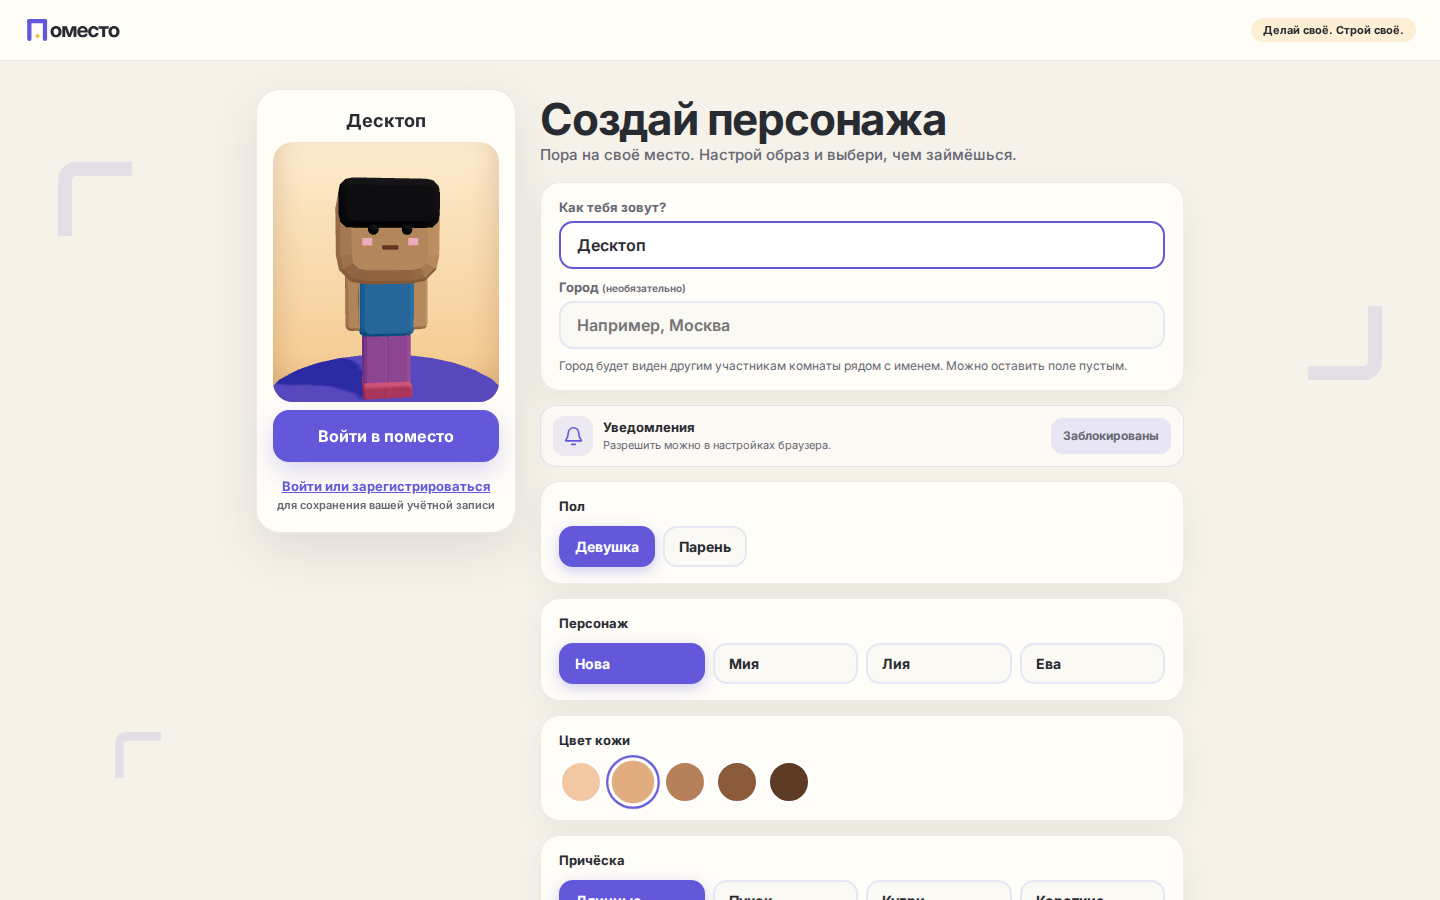Click the Поместо logo in the header
This screenshot has width=1440, height=900.
click(73, 30)
